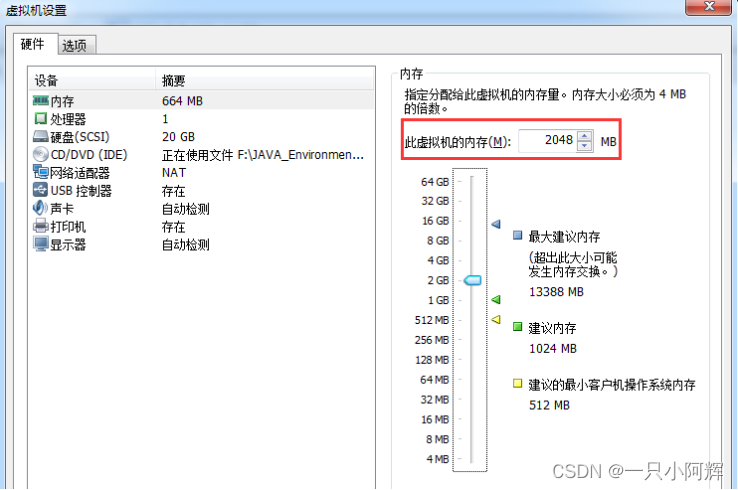Click the 摘要 column header
Image resolution: width=738 pixels, height=490 pixels.
[265, 80]
